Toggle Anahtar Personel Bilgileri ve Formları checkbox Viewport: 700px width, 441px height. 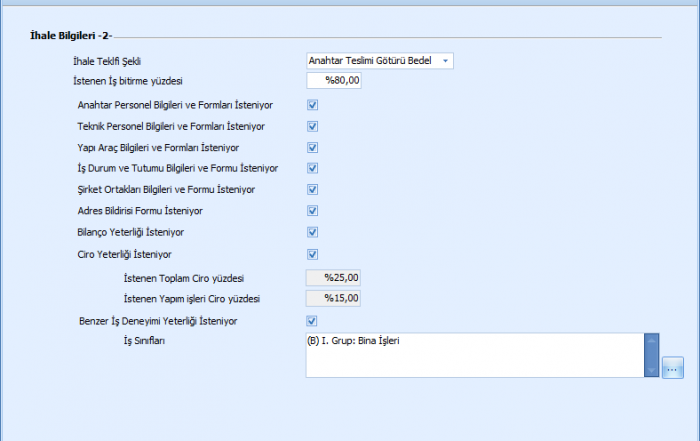point(312,104)
